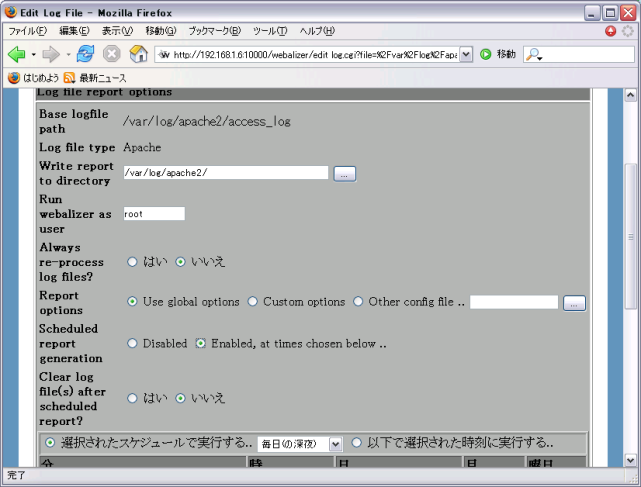Click browse button for Other config file
The height and width of the screenshot is (487, 641).
[574, 303]
